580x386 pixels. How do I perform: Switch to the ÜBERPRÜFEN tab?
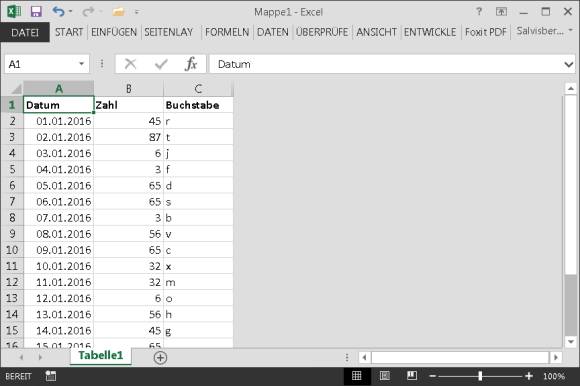click(x=322, y=32)
